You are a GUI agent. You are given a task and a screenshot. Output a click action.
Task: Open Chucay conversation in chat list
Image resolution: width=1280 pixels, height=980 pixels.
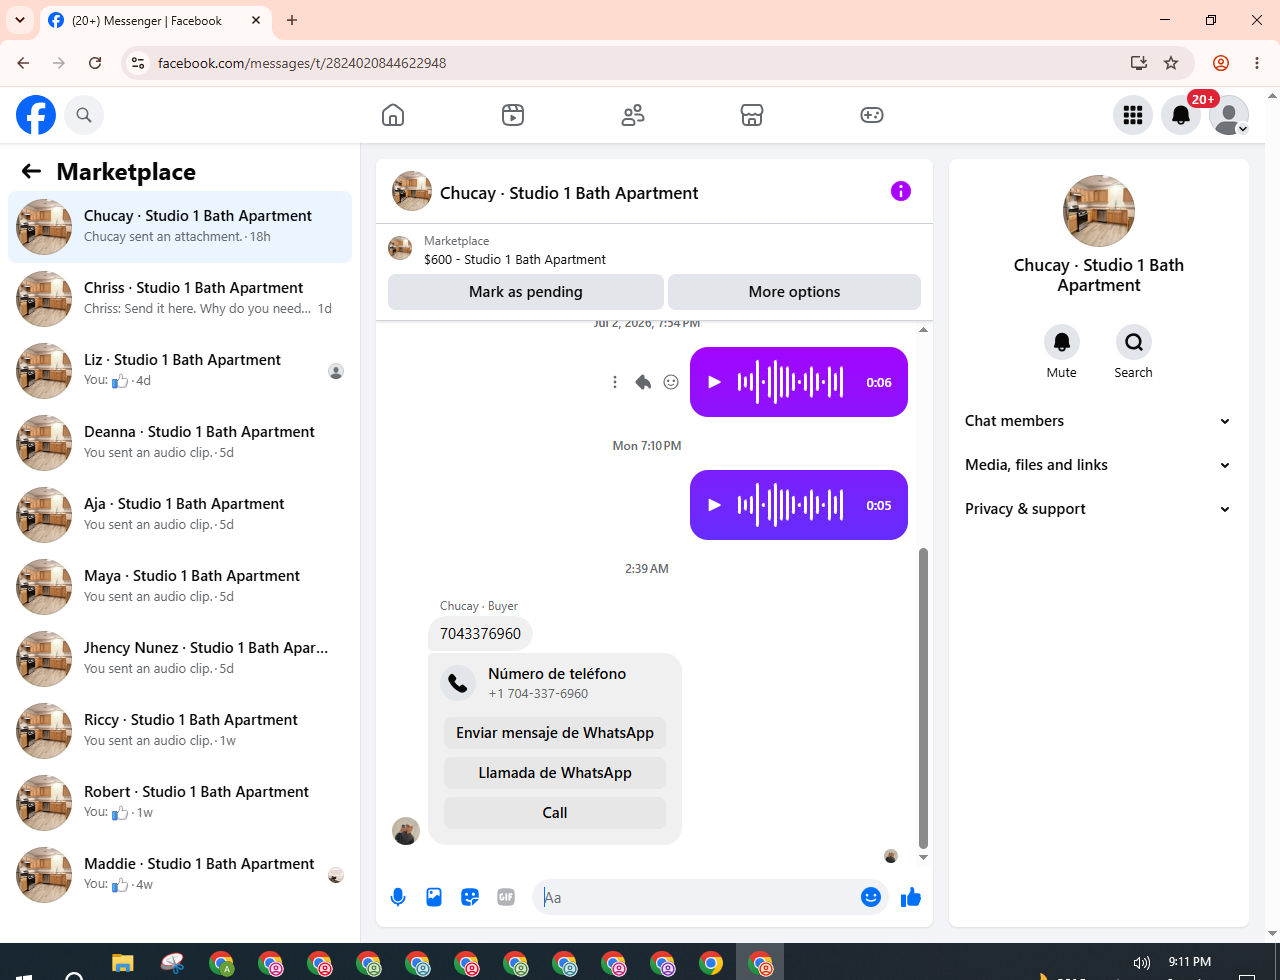180,227
